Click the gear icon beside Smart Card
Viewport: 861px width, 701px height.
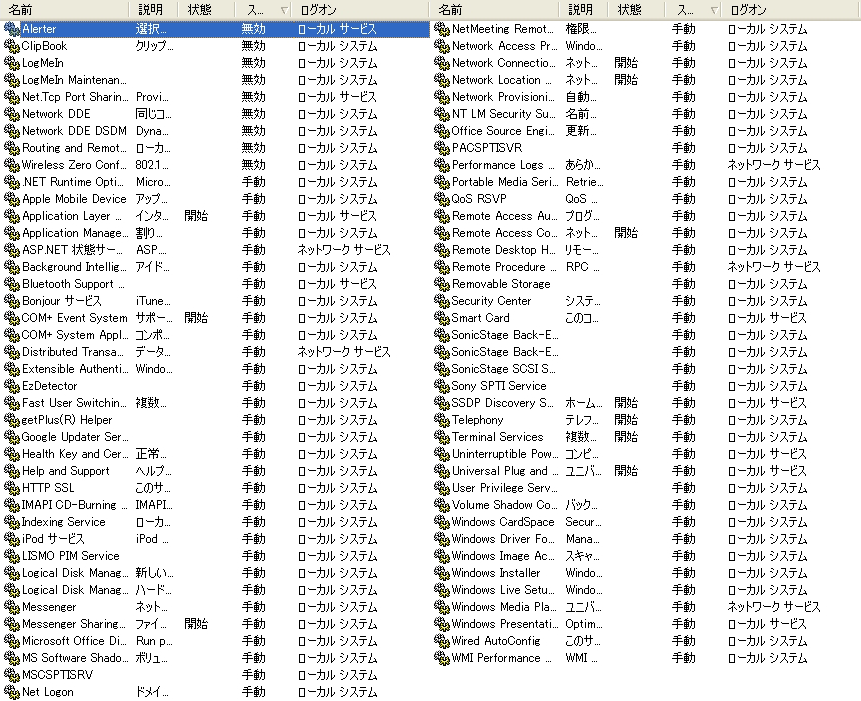(441, 318)
